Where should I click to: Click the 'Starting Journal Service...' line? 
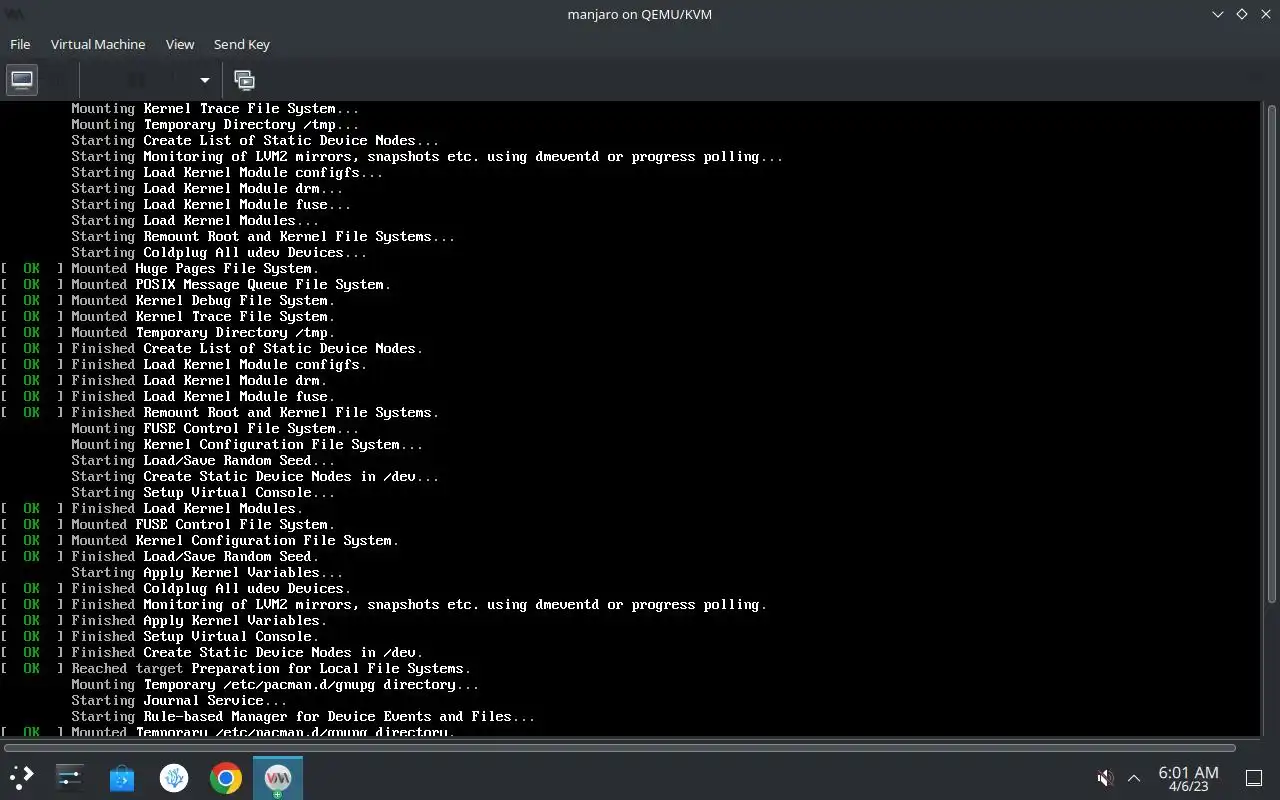(x=179, y=700)
